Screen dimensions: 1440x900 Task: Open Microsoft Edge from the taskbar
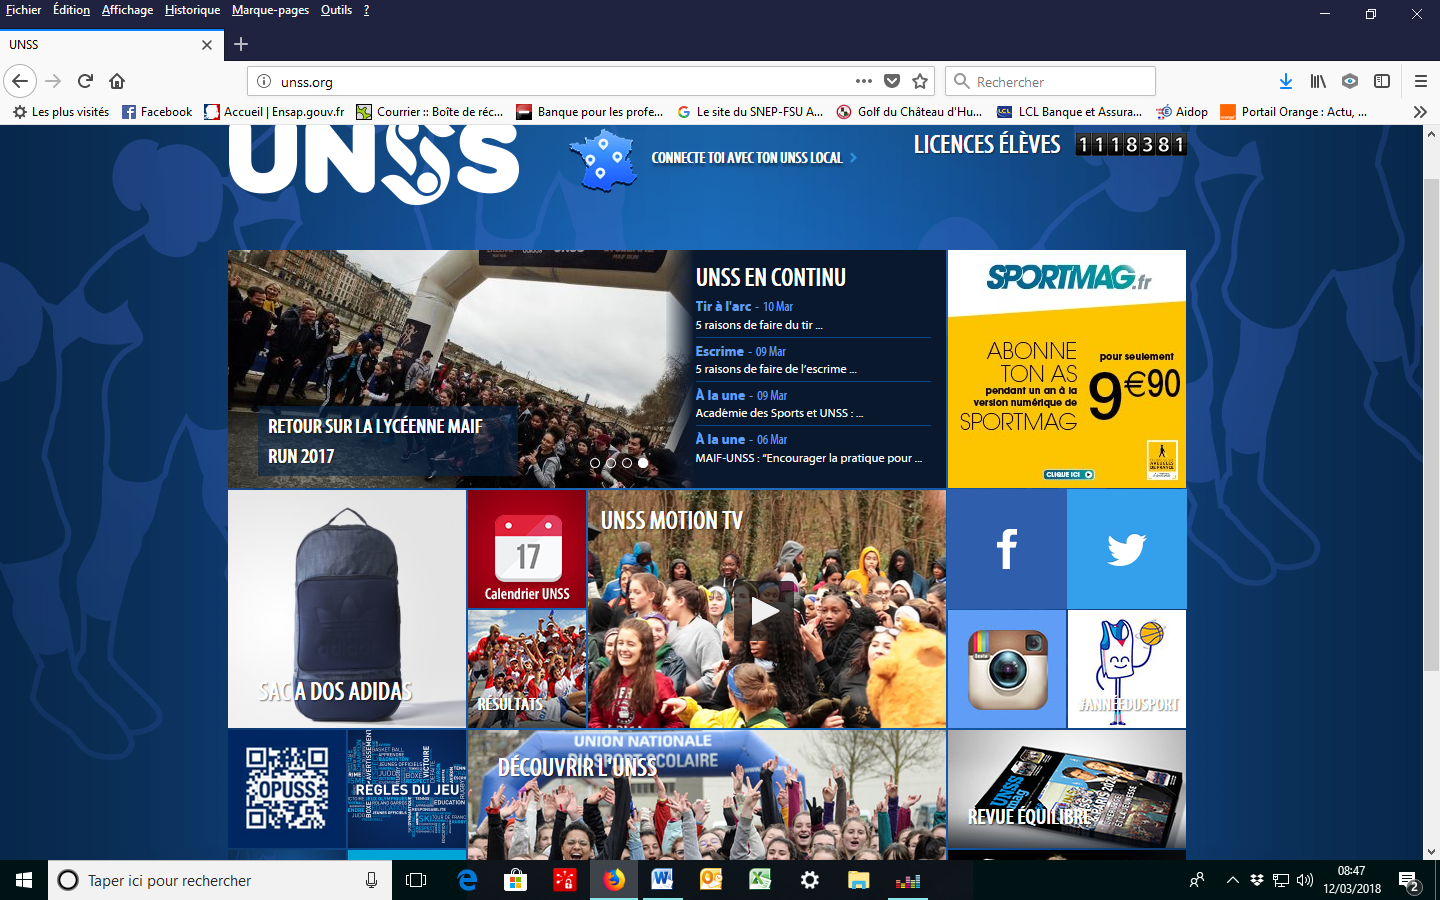(x=467, y=880)
